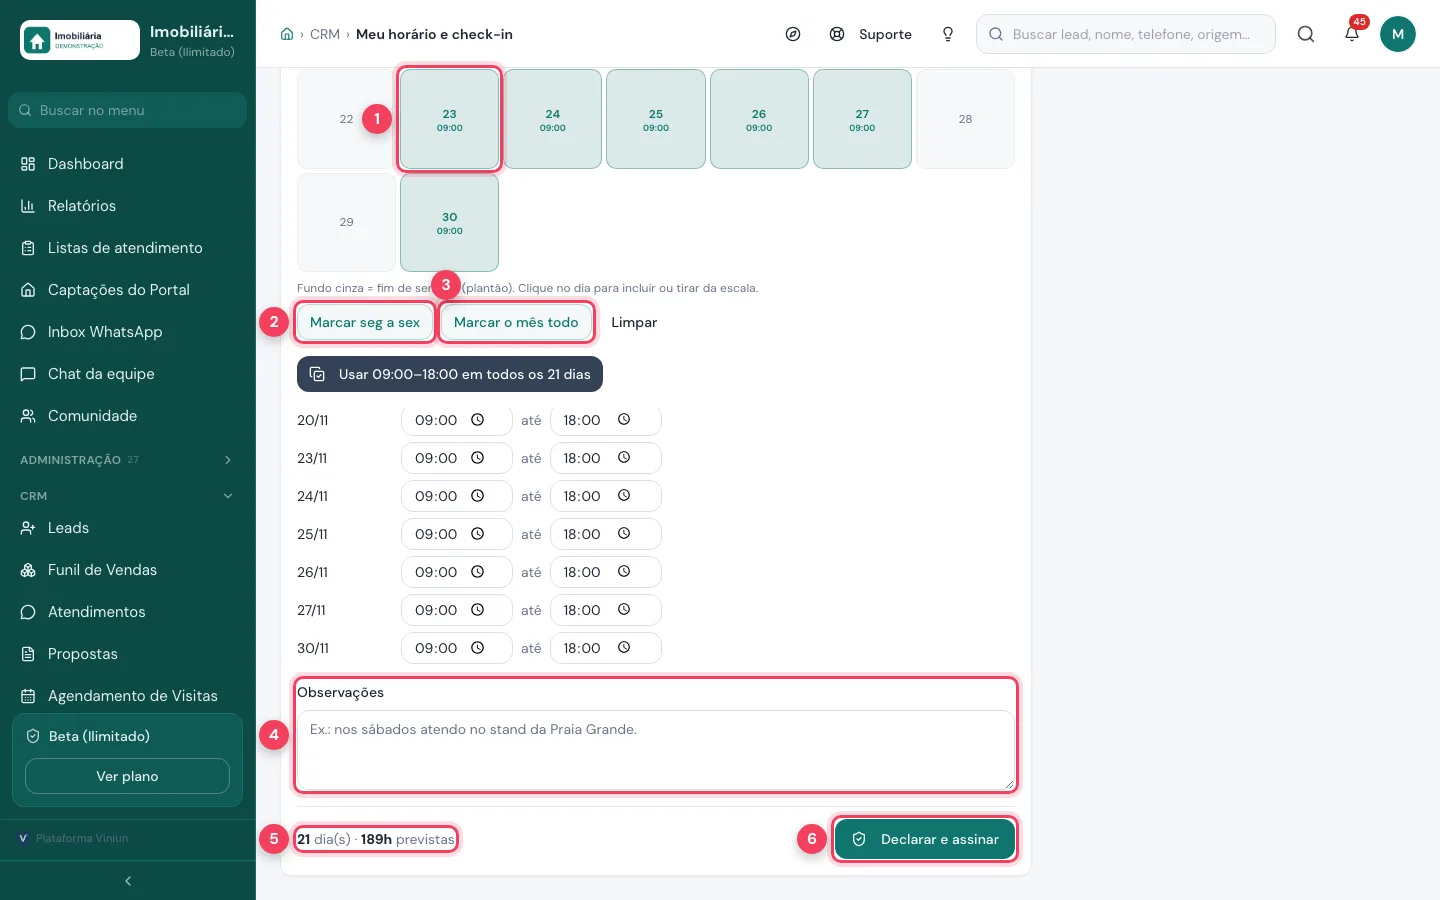The image size is (1440, 900).
Task: Open clock picker for 23/11 start time
Action: coord(478,458)
